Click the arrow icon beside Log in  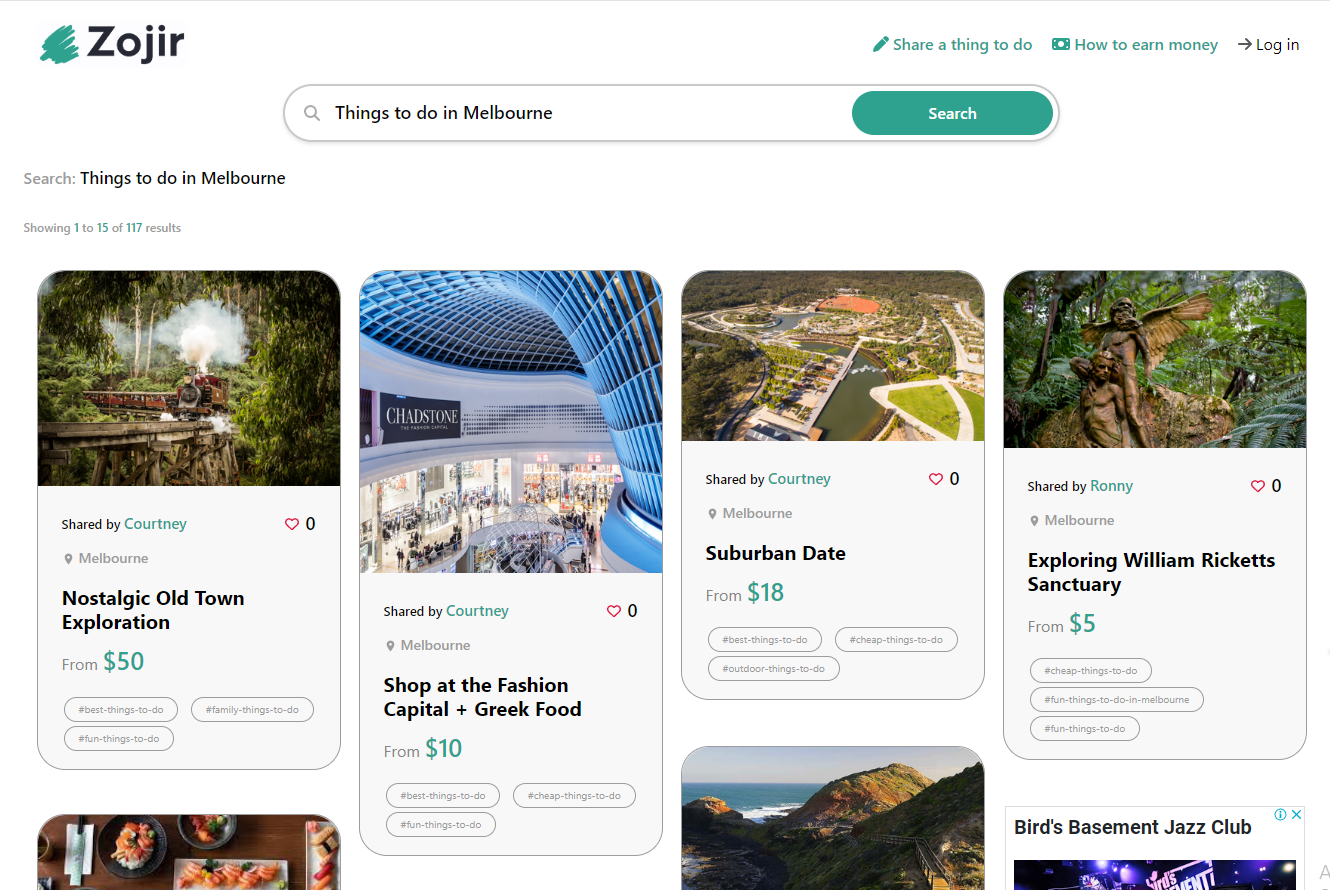[1245, 44]
